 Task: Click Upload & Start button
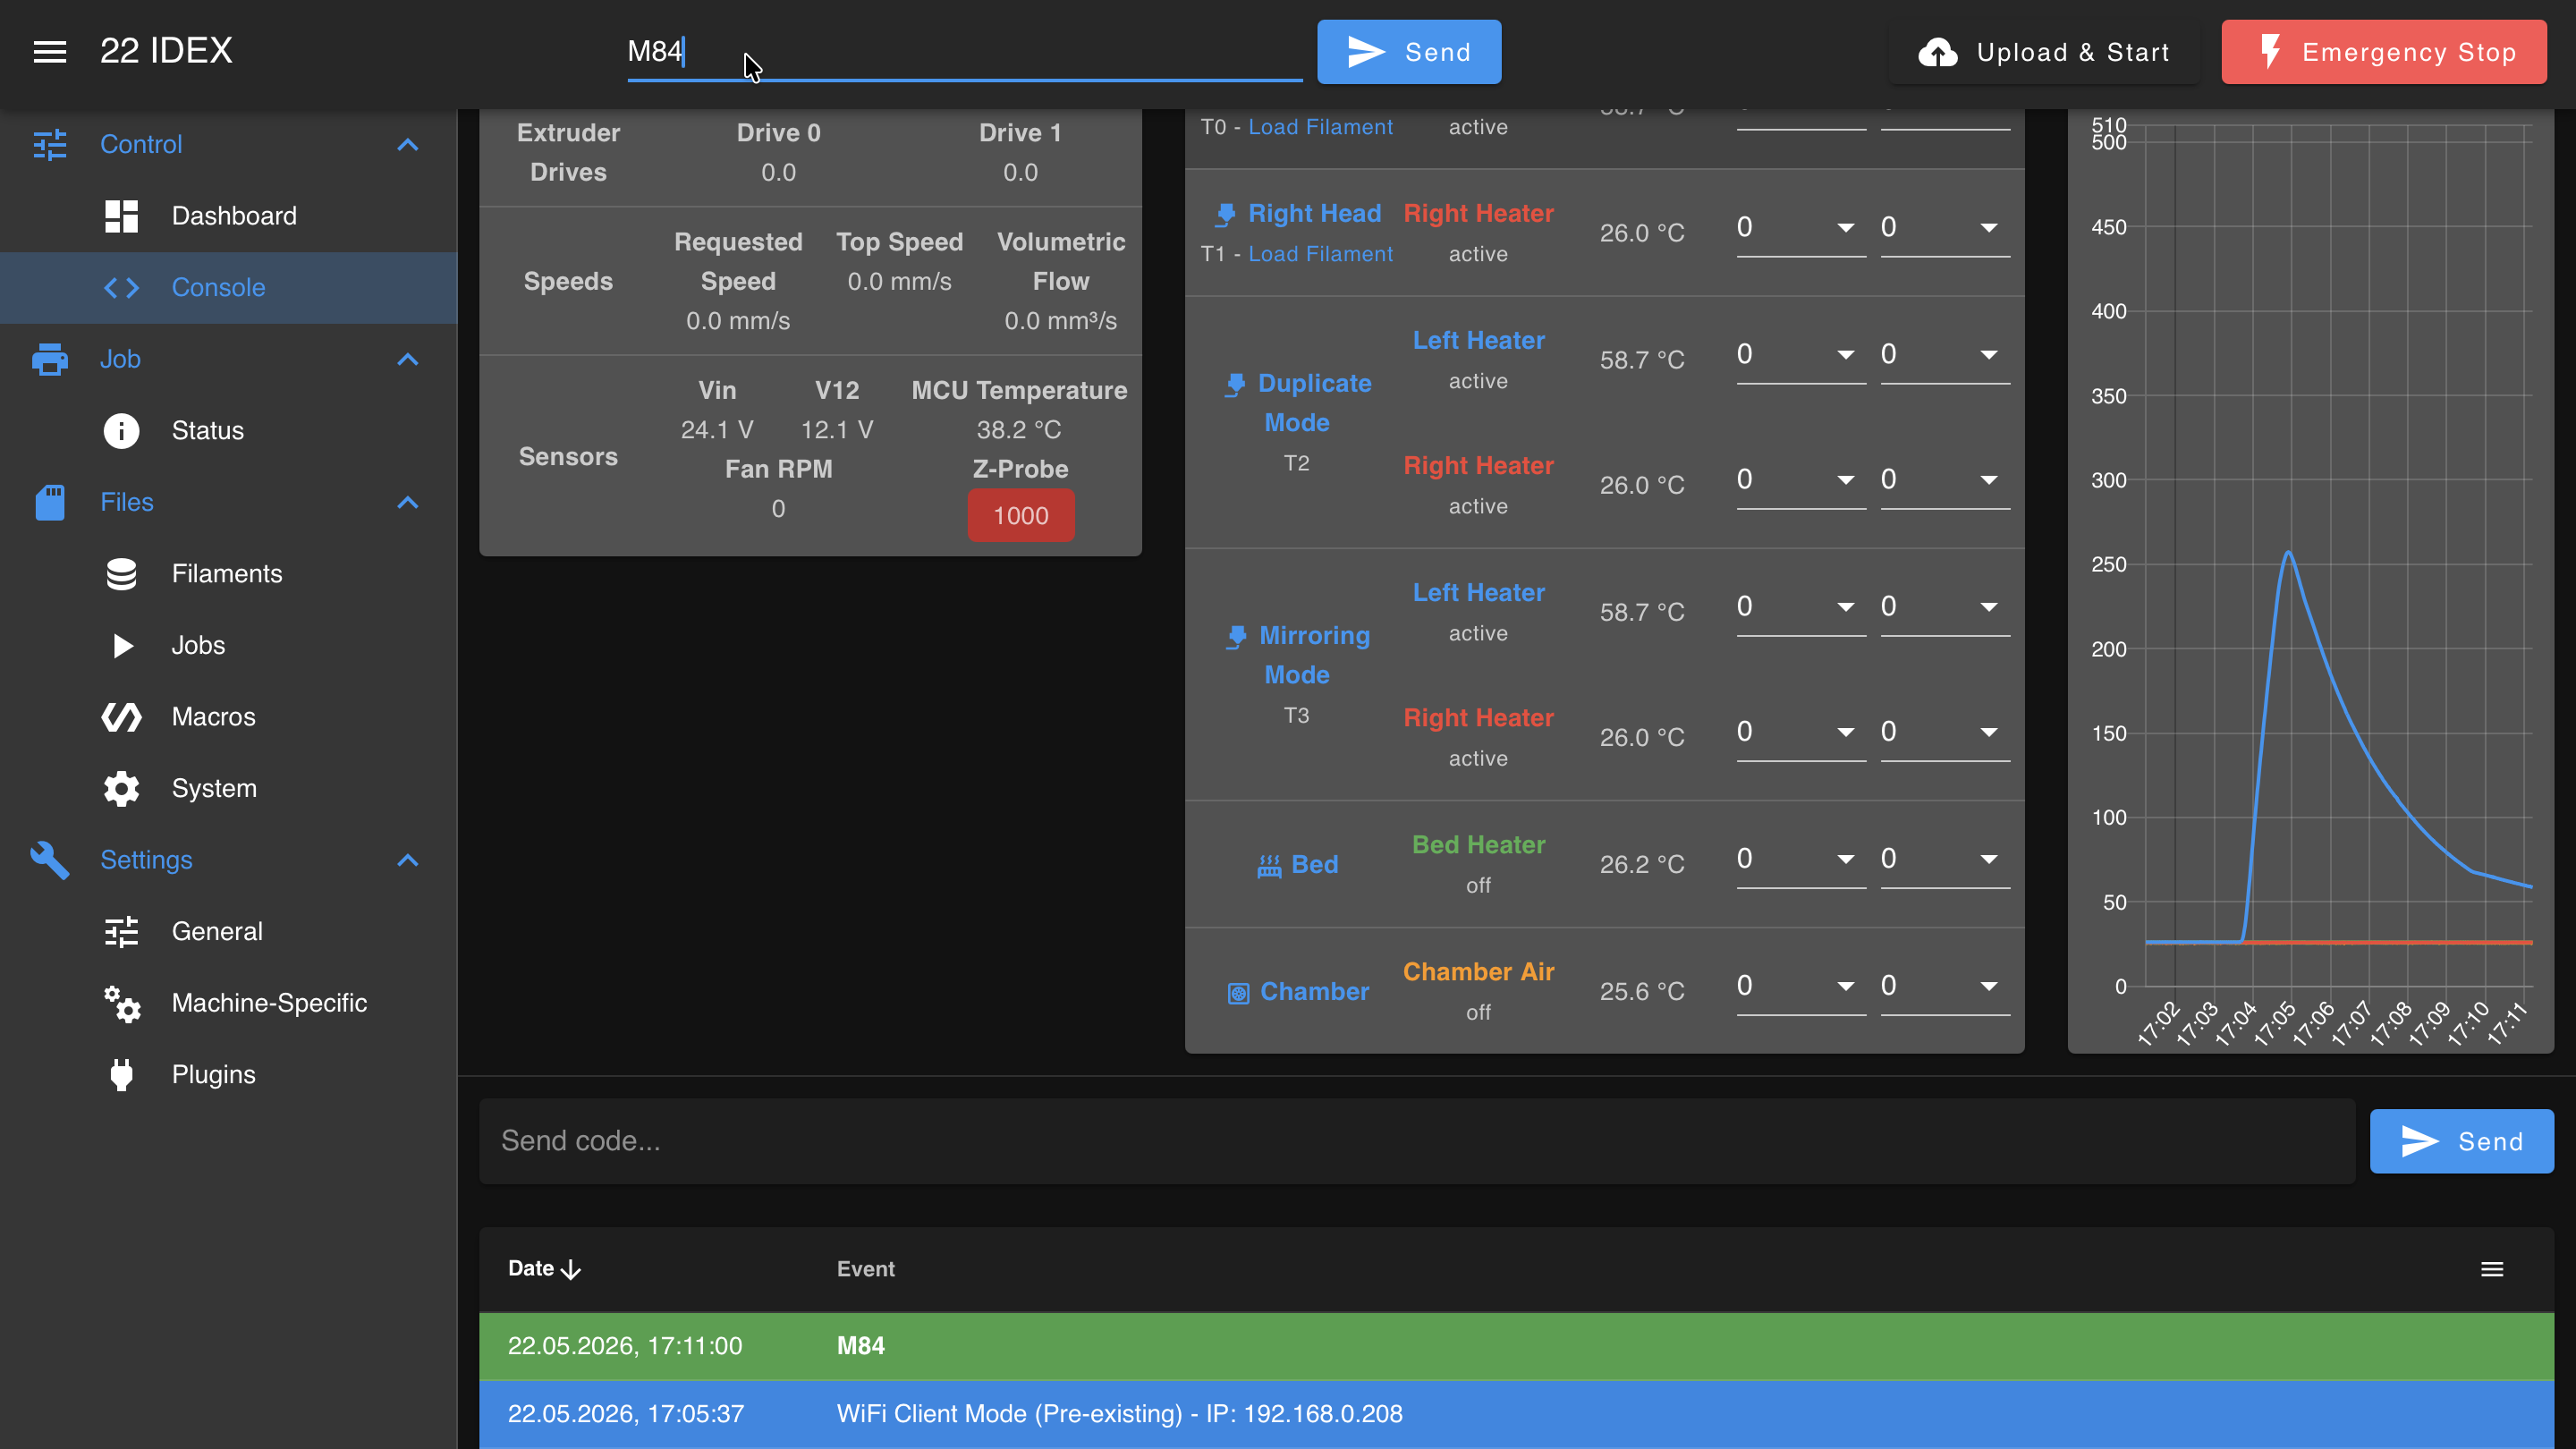tap(2043, 52)
